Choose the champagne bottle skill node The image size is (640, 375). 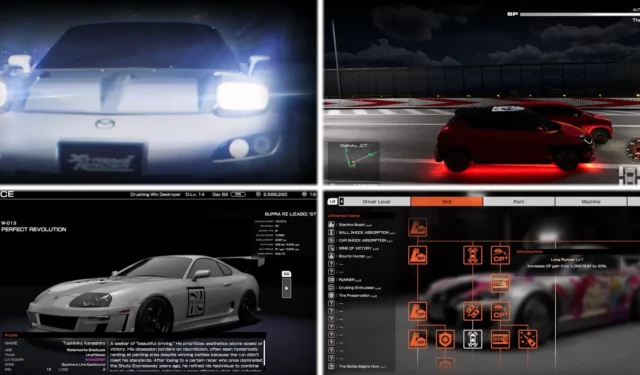pos(528,339)
